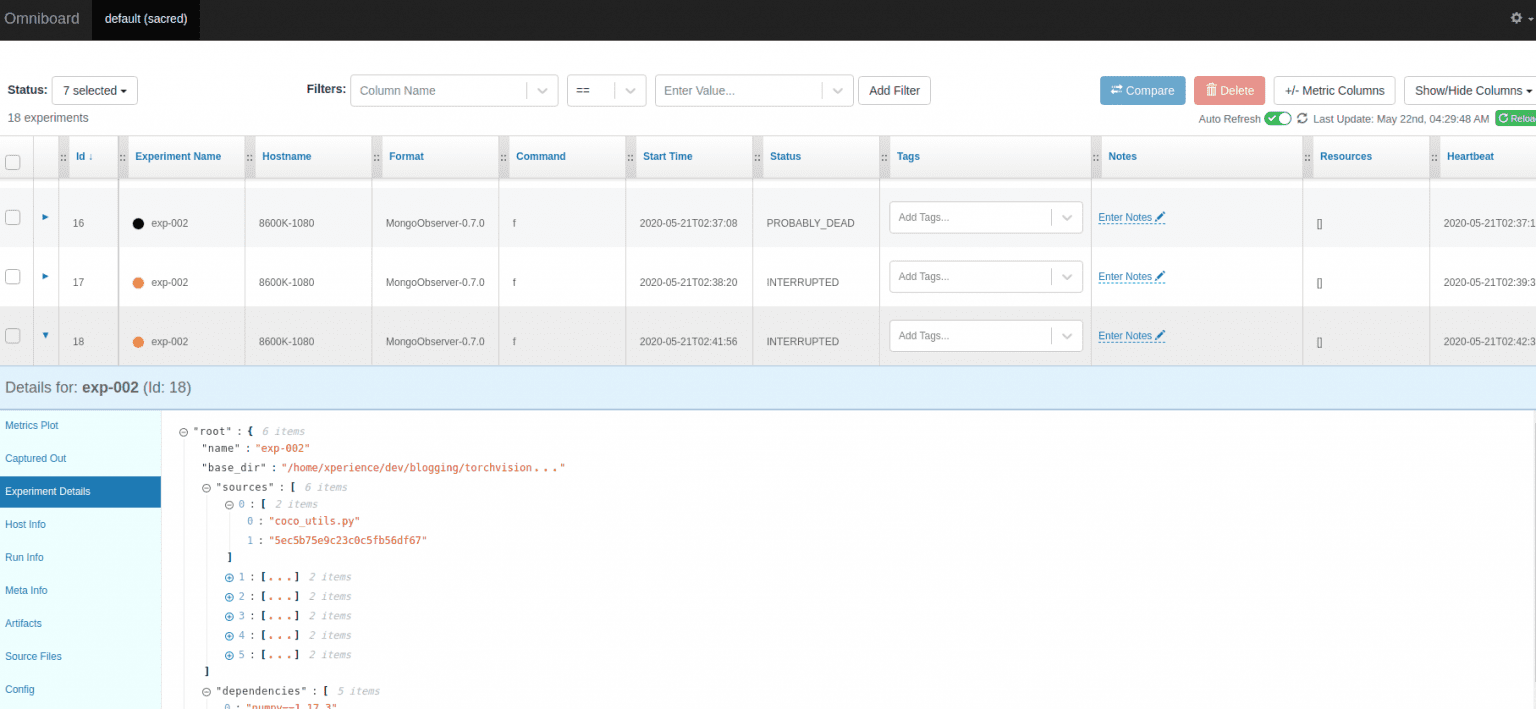Image resolution: width=1536 pixels, height=709 pixels.
Task: Open the Metrics Plot section in the sidebar
Action: coord(31,424)
